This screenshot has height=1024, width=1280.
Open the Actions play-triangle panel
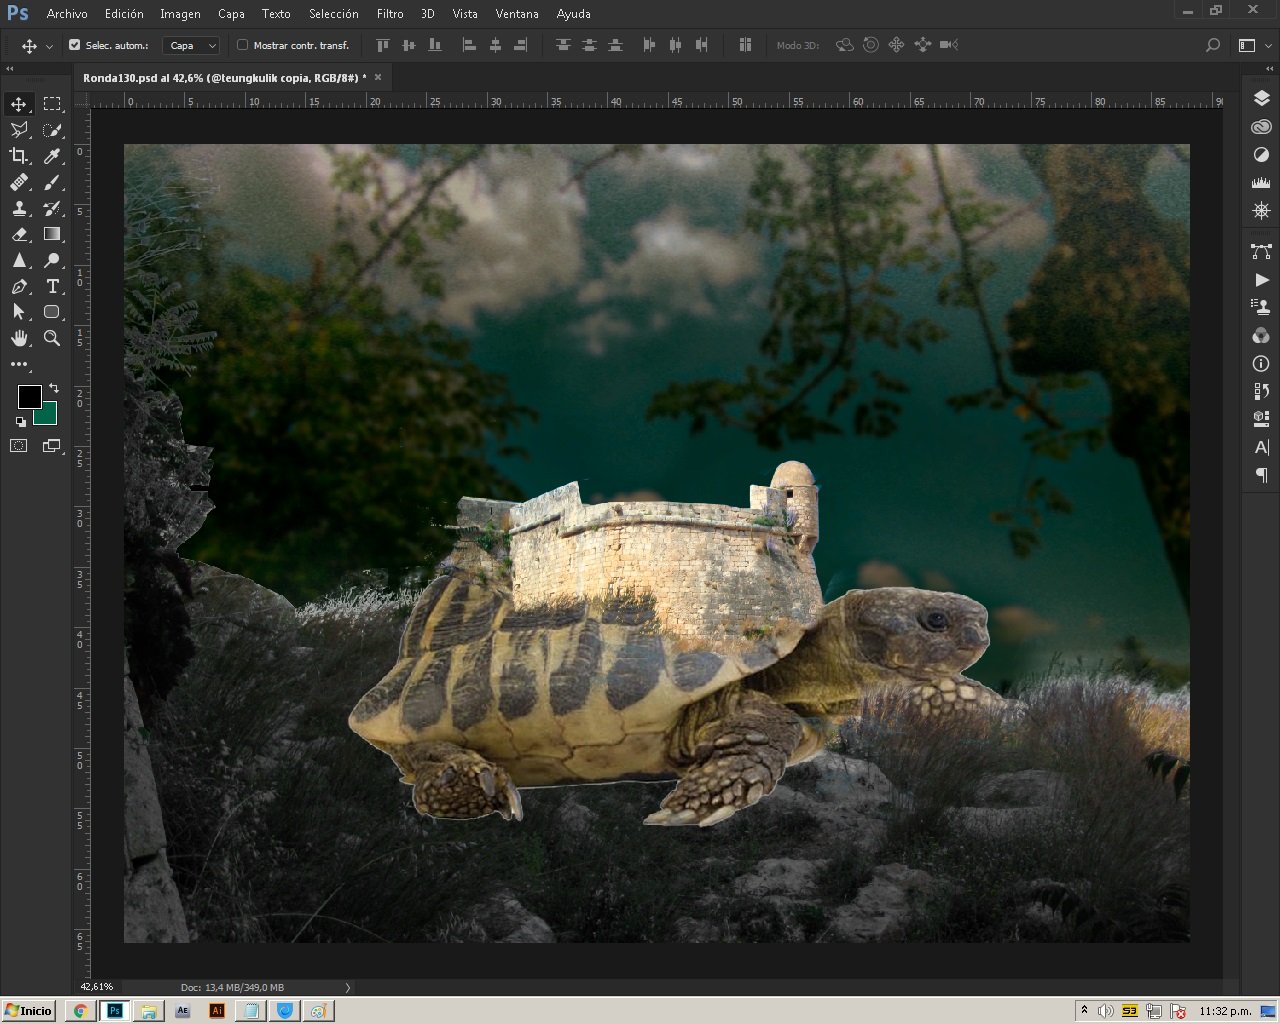[1261, 280]
